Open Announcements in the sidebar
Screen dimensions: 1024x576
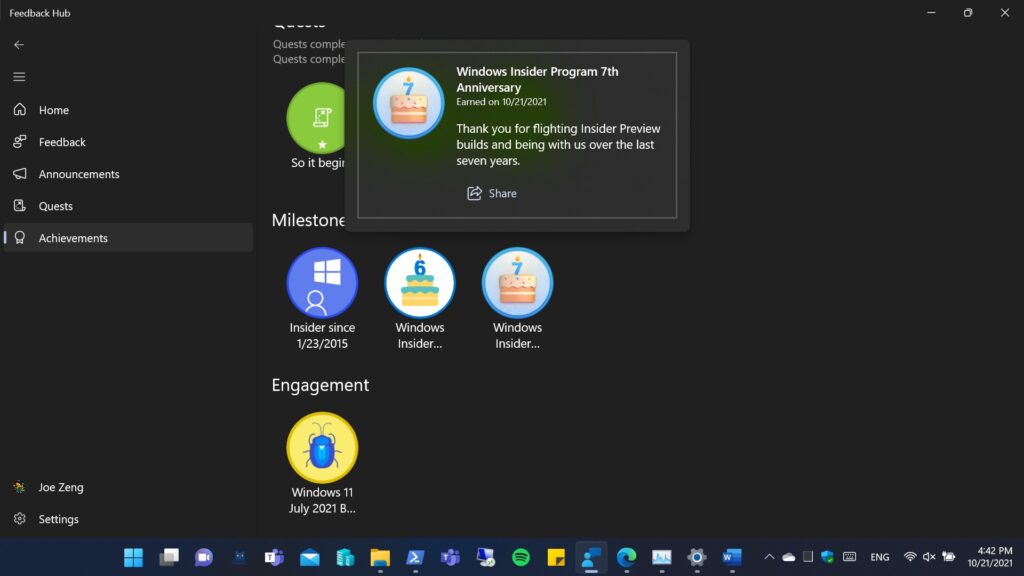tap(78, 174)
